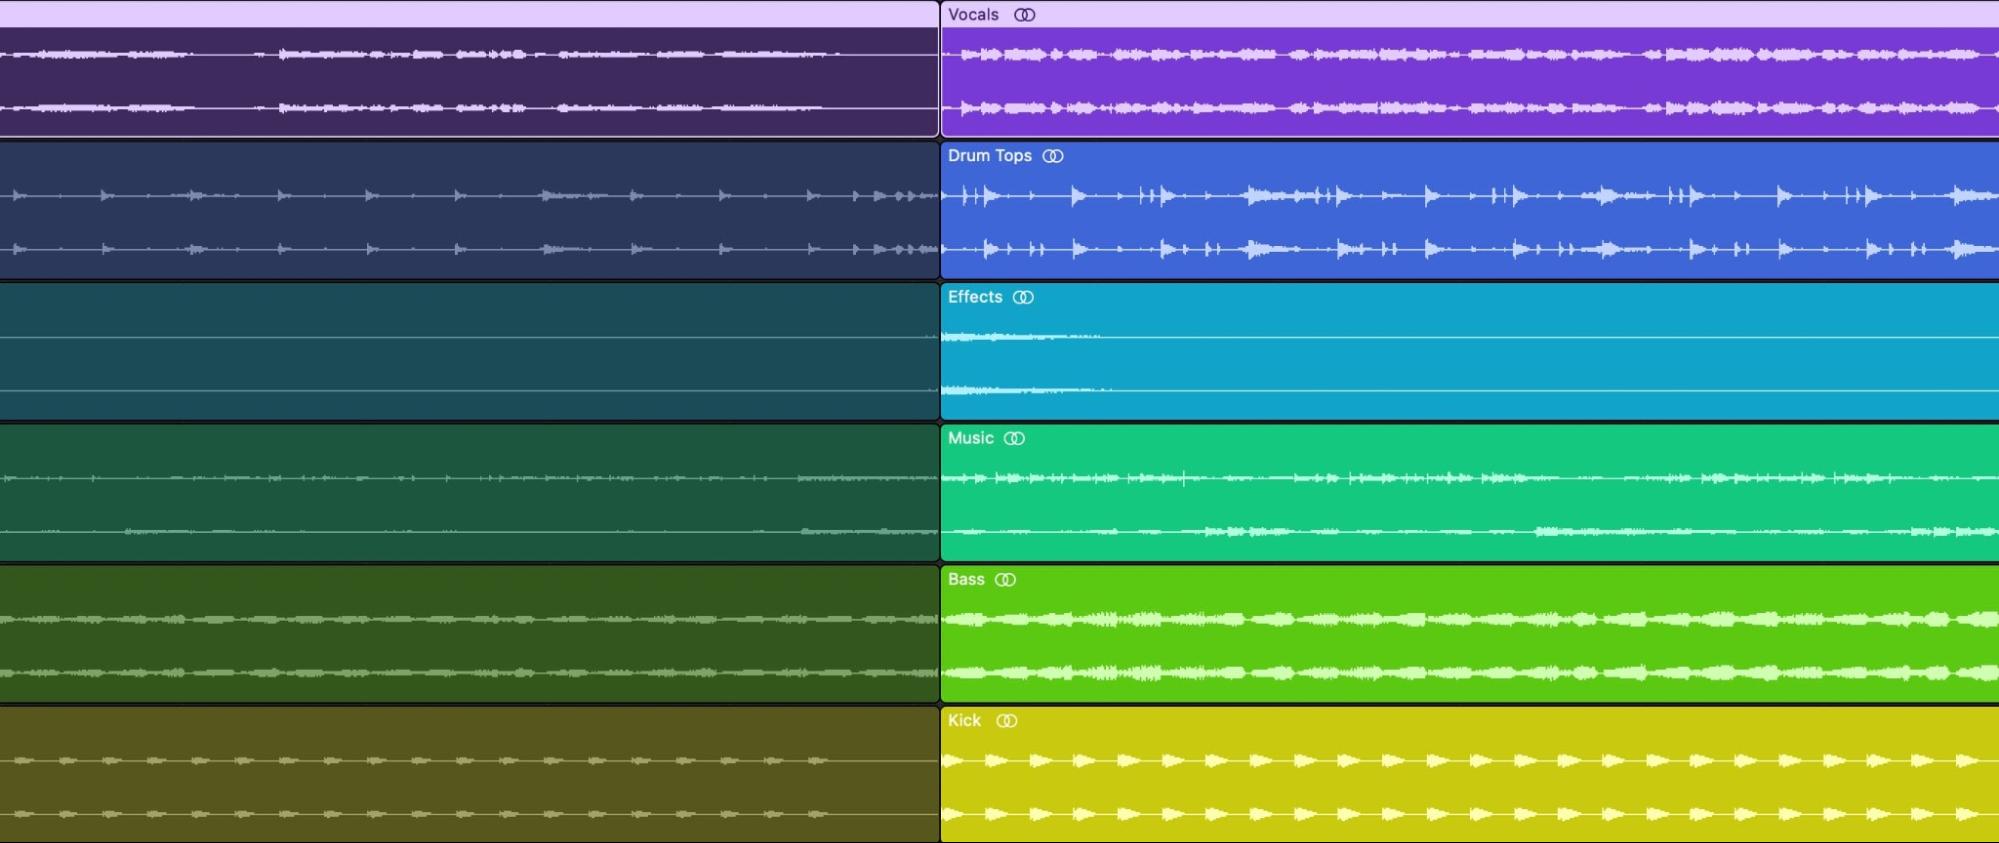Viewport: 1999px width, 843px height.
Task: Click the loop icon on Kick region
Action: 1007,721
